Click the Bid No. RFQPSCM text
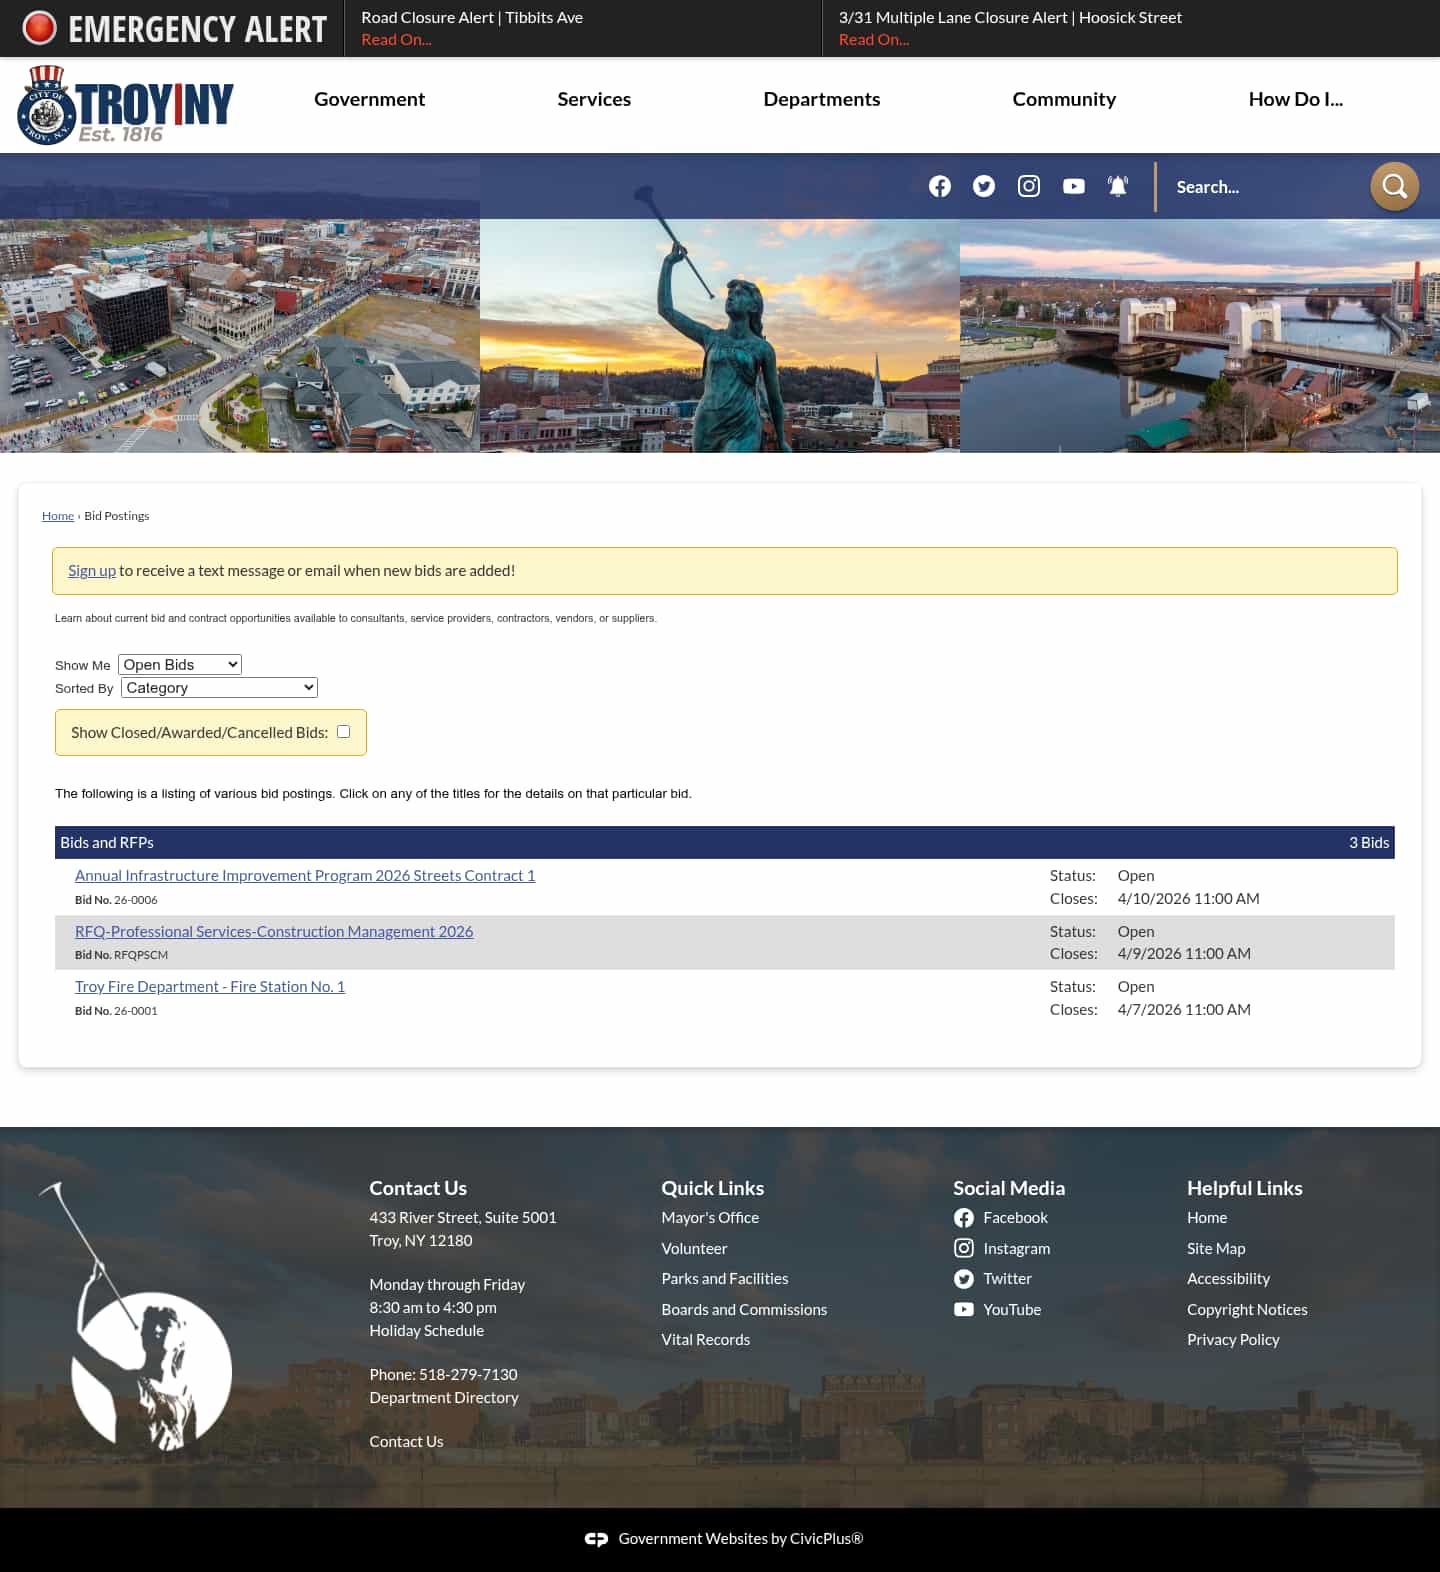The height and width of the screenshot is (1572, 1440). point(121,955)
